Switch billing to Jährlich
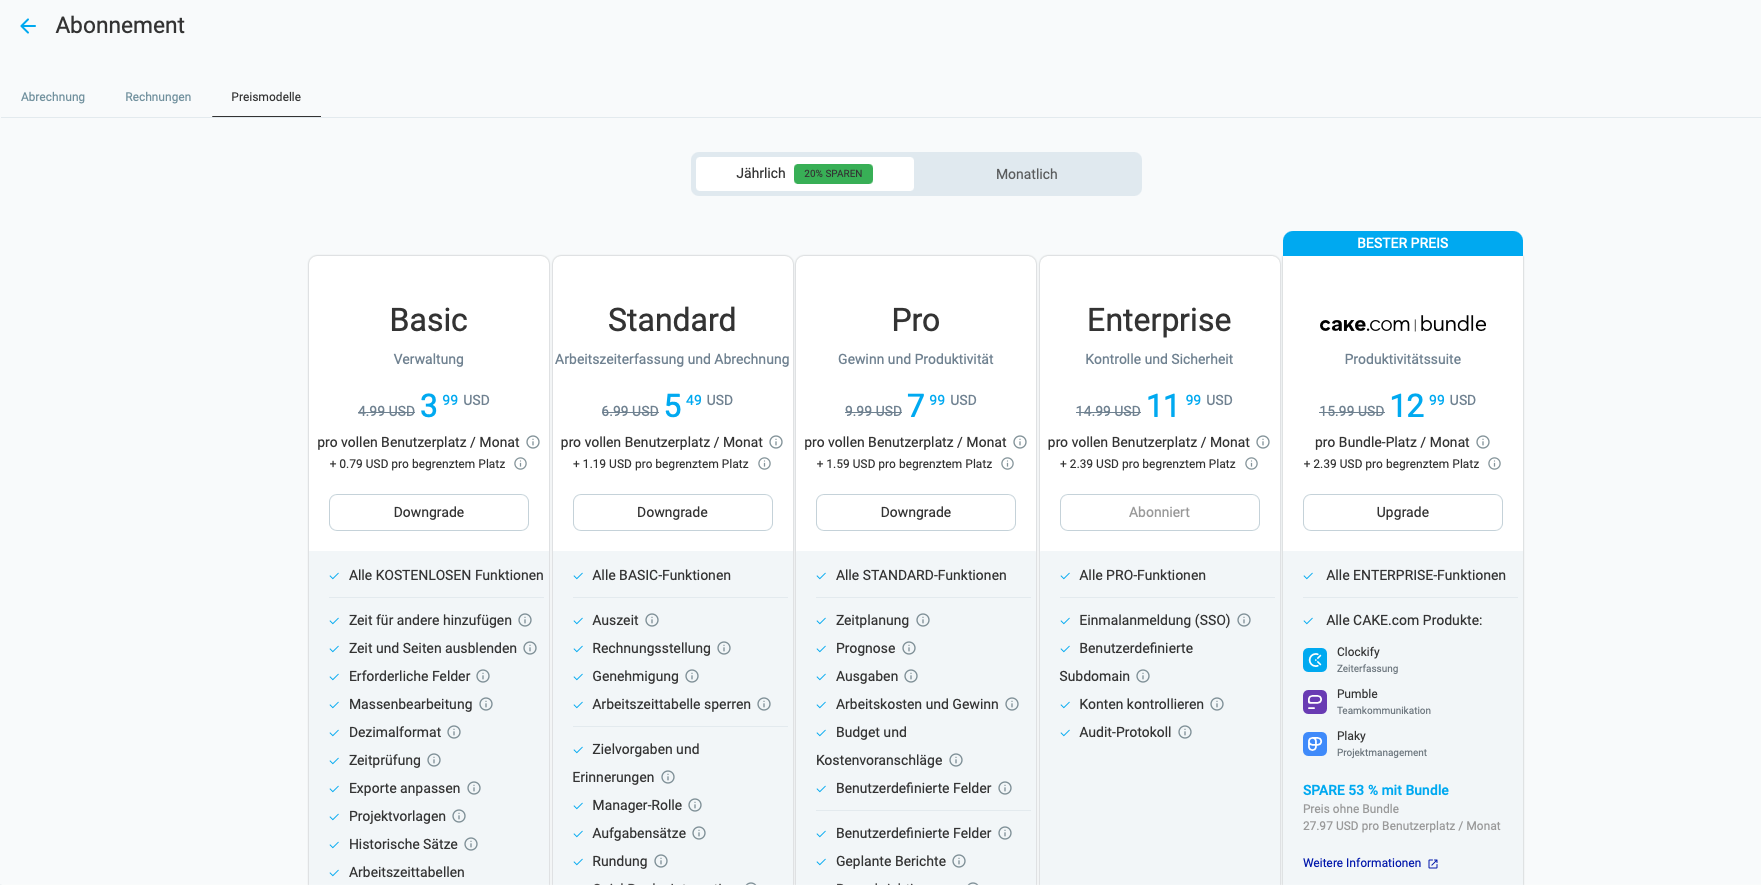This screenshot has width=1761, height=885. click(x=805, y=174)
